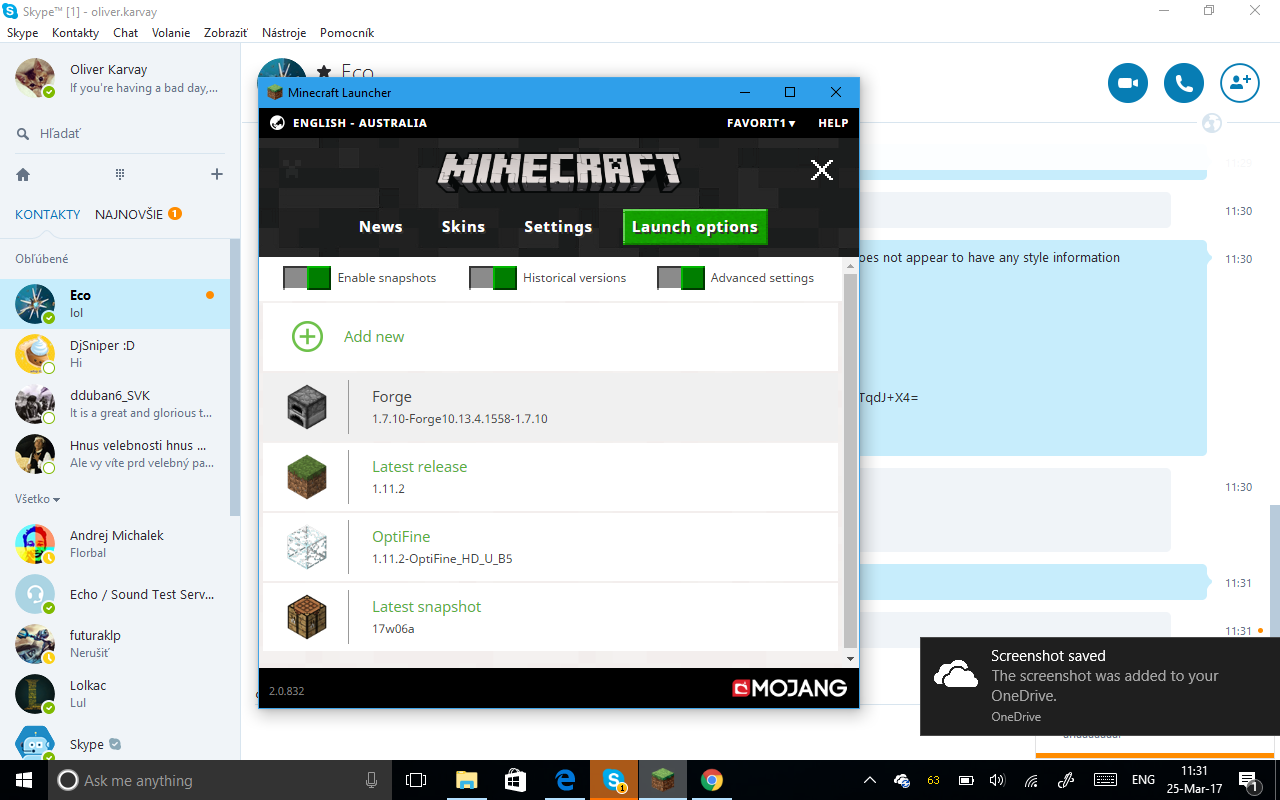Start a voice call with Eco
This screenshot has height=800, width=1280.
1184,83
